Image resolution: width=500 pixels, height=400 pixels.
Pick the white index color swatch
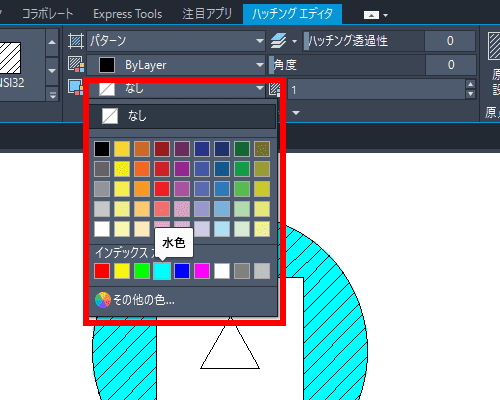[x=222, y=271]
